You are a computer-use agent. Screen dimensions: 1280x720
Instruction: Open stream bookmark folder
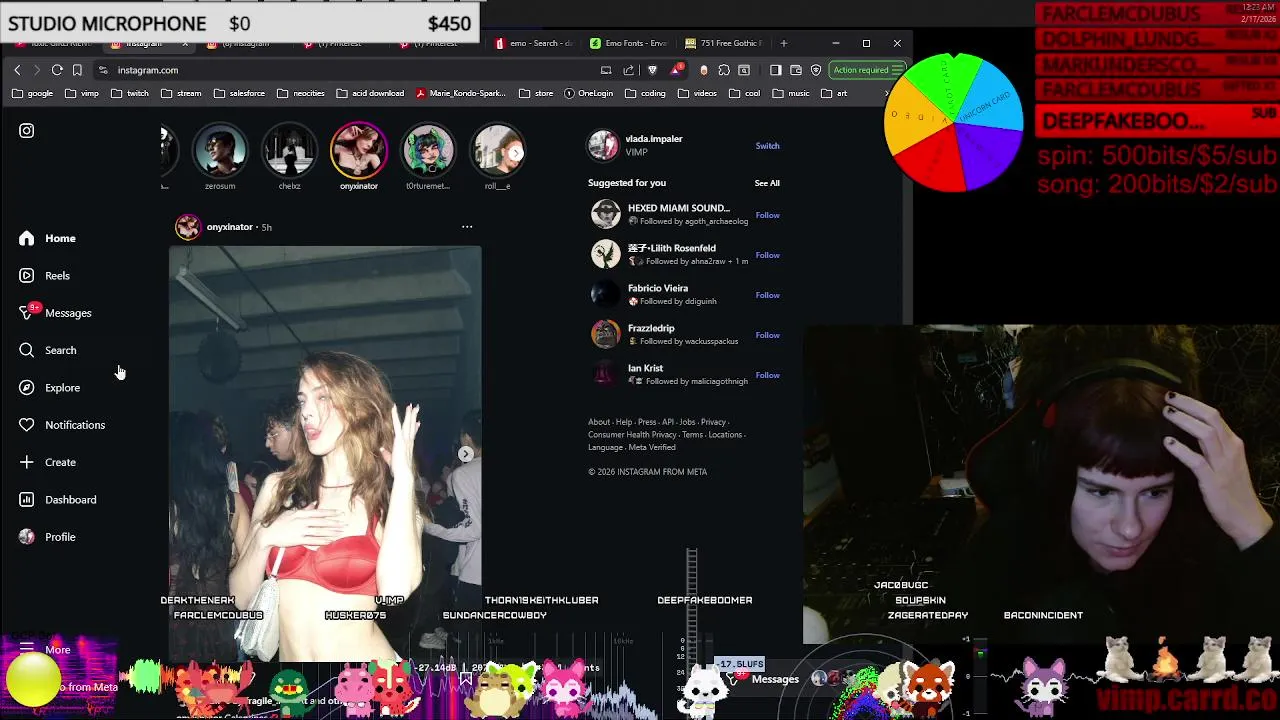[x=180, y=93]
